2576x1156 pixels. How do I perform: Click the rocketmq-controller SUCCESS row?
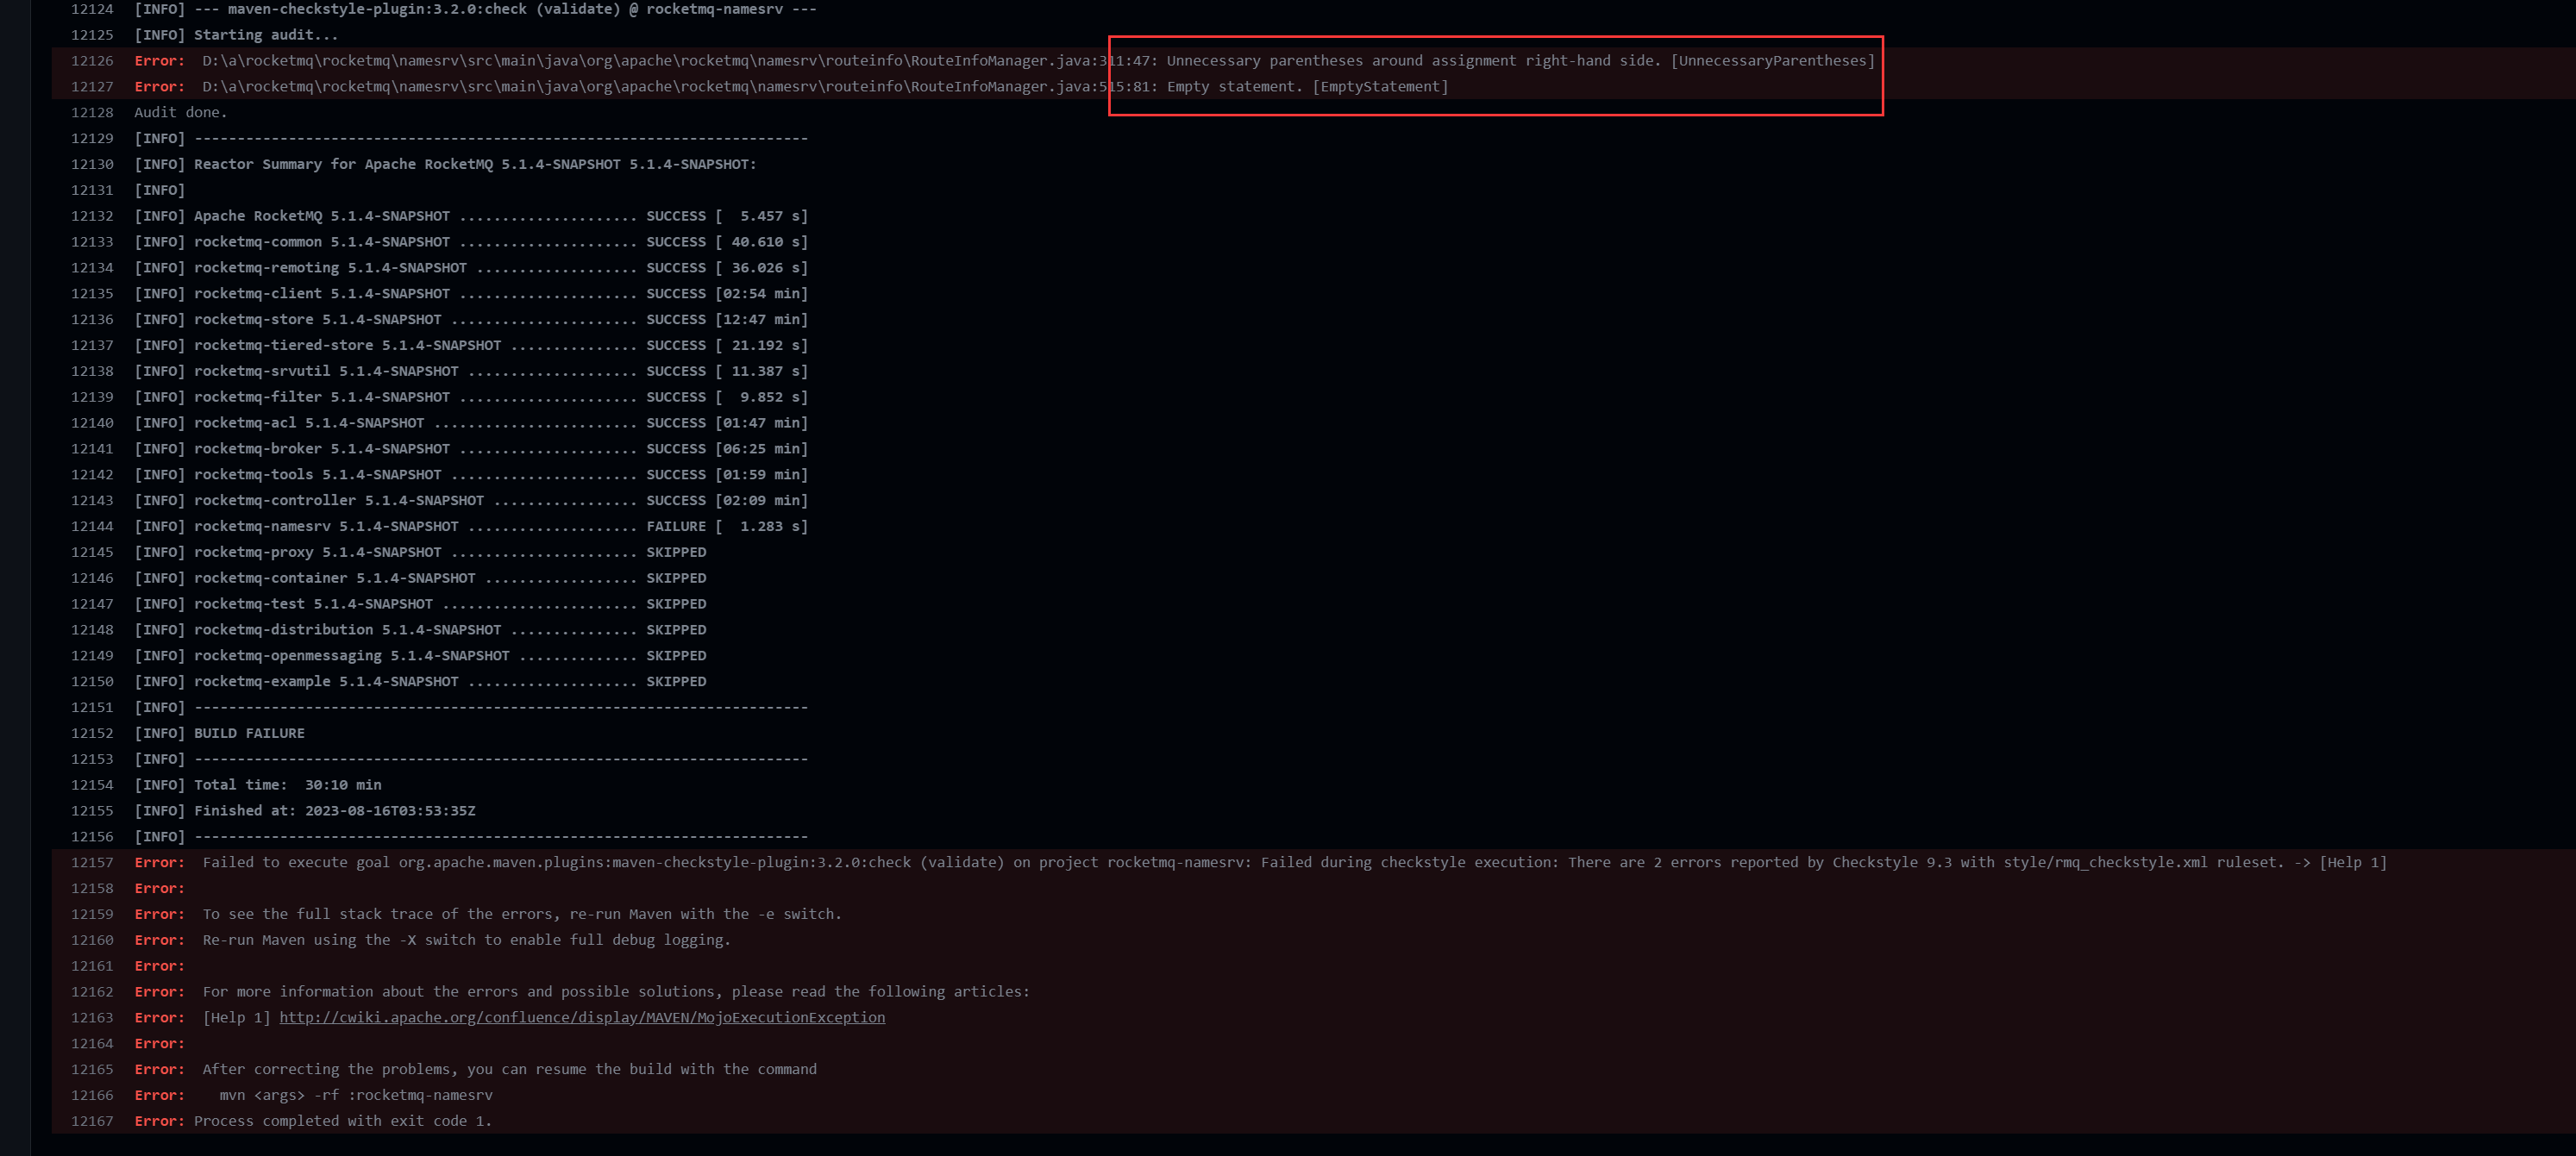click(x=471, y=500)
